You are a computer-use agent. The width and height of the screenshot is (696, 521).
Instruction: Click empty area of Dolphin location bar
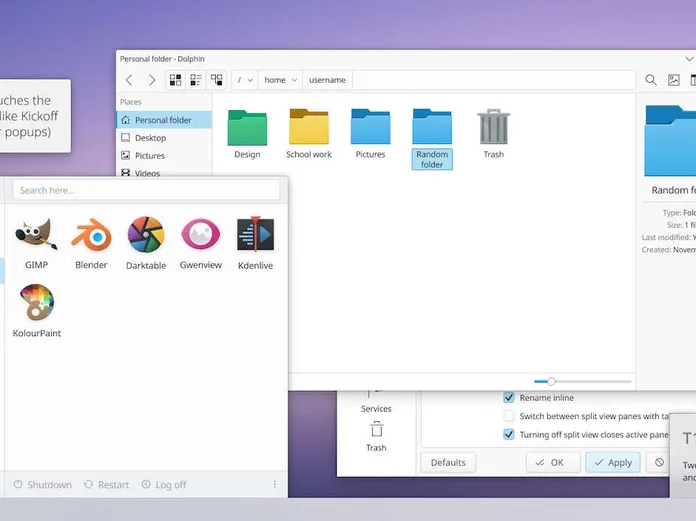(x=493, y=80)
